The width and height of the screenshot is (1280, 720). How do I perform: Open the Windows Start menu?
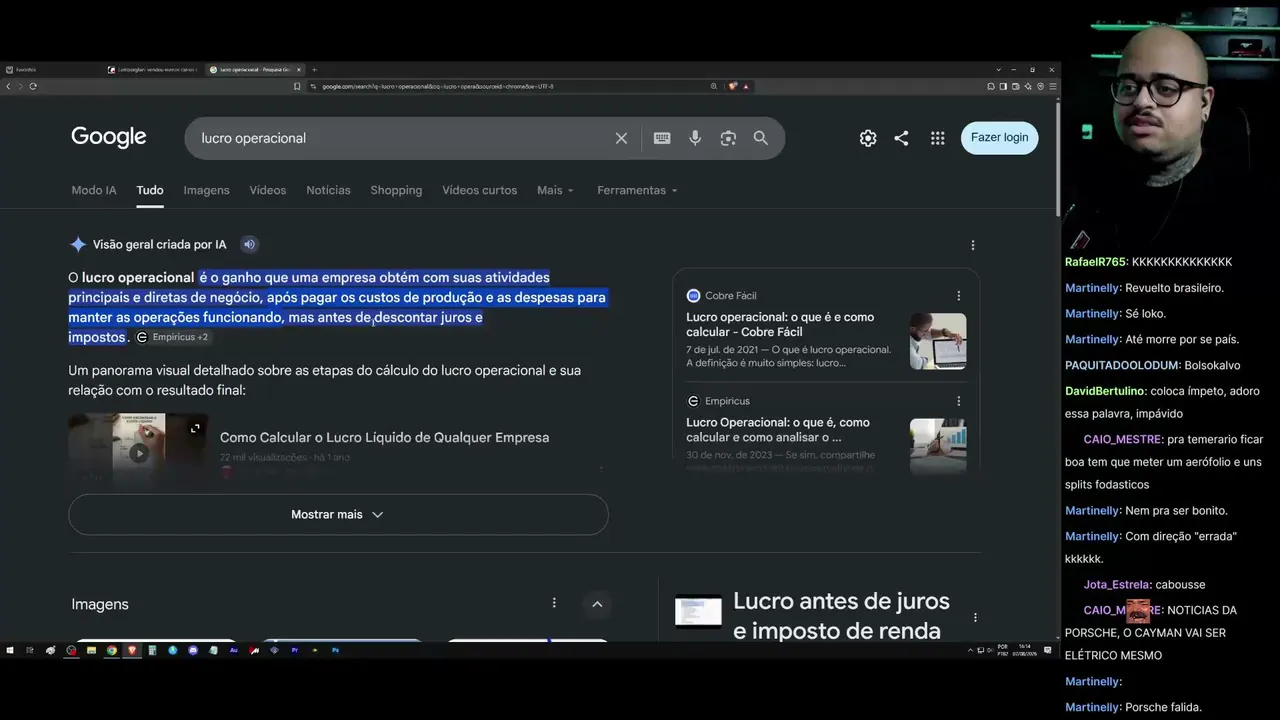(x=9, y=650)
